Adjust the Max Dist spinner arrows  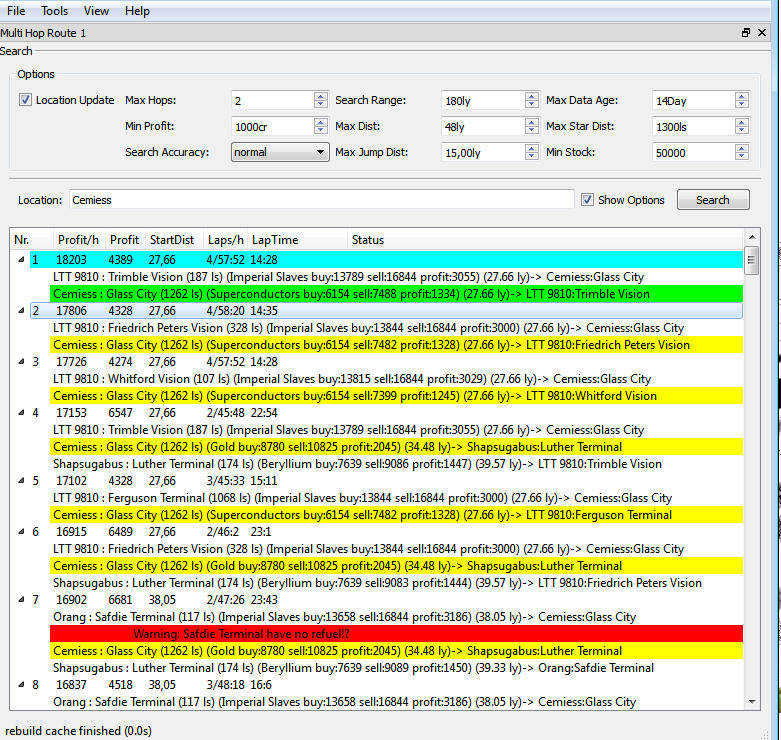click(531, 126)
